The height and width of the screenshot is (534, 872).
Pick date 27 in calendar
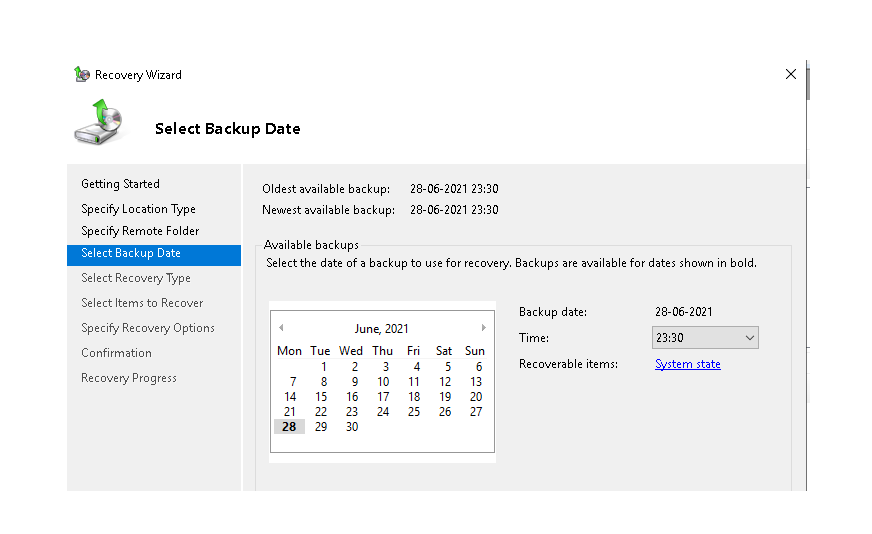[476, 412]
